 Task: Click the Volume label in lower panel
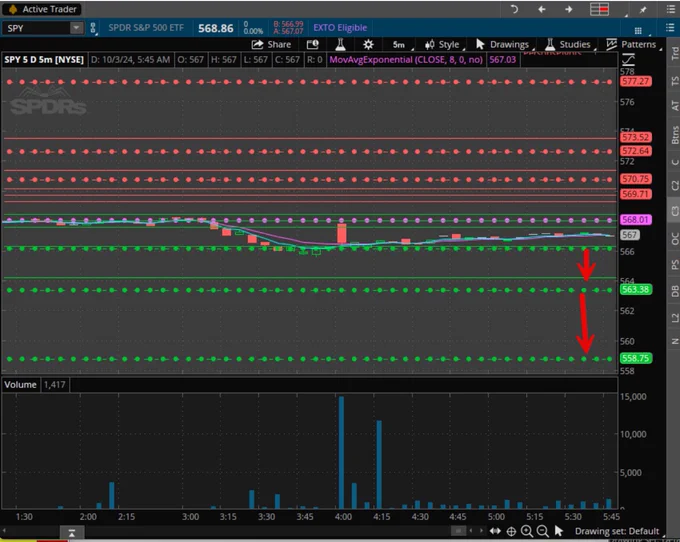click(20, 385)
